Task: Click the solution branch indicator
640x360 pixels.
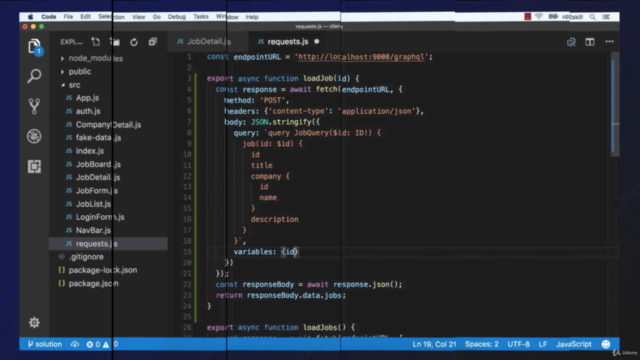Action: 44,344
